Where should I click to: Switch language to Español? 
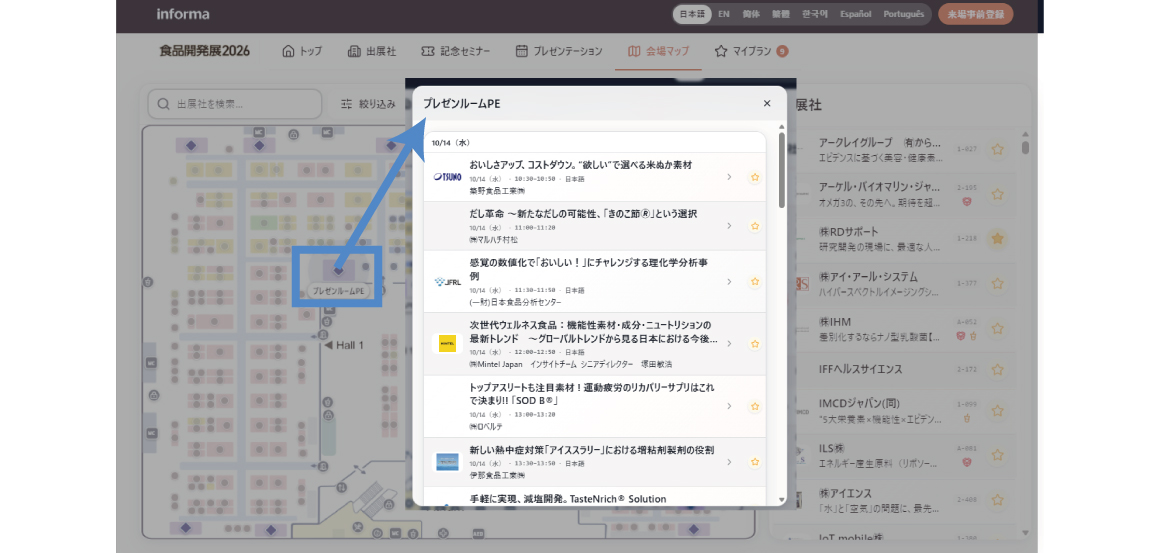tap(855, 14)
